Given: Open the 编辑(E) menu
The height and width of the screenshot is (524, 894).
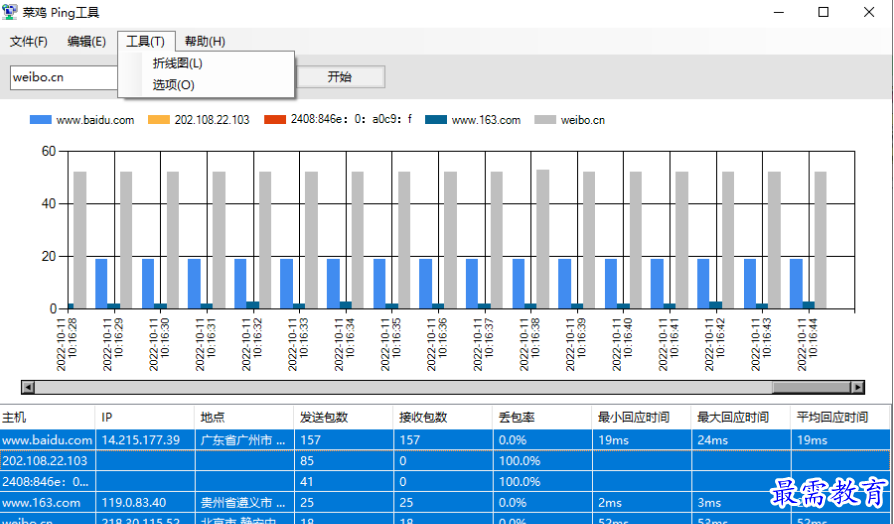Looking at the screenshot, I should coord(87,42).
